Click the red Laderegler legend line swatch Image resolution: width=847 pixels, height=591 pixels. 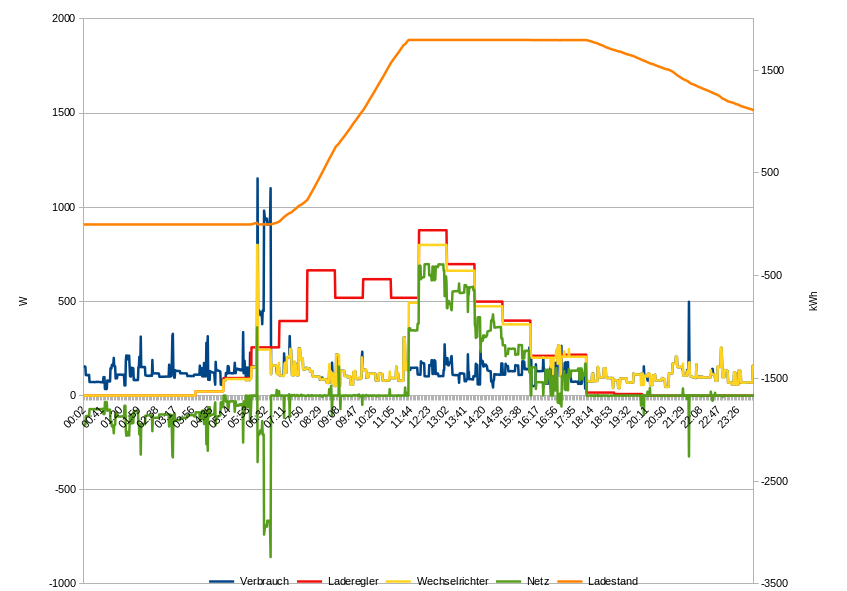(310, 581)
